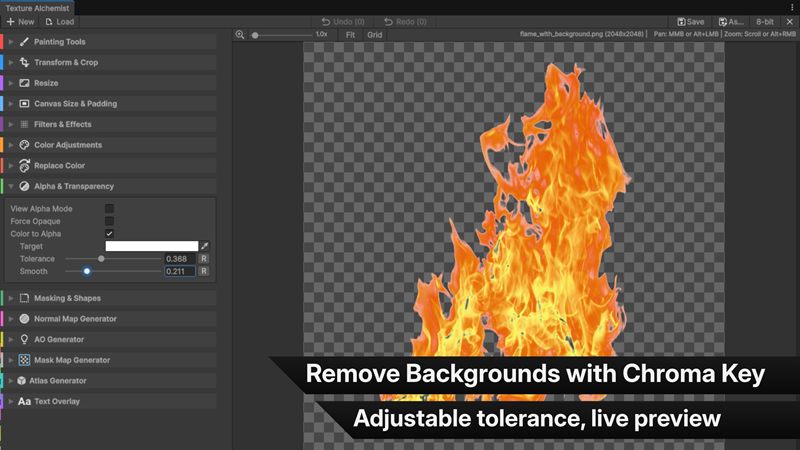
Task: Click the Alpha & Transparency icon
Action: (24, 186)
